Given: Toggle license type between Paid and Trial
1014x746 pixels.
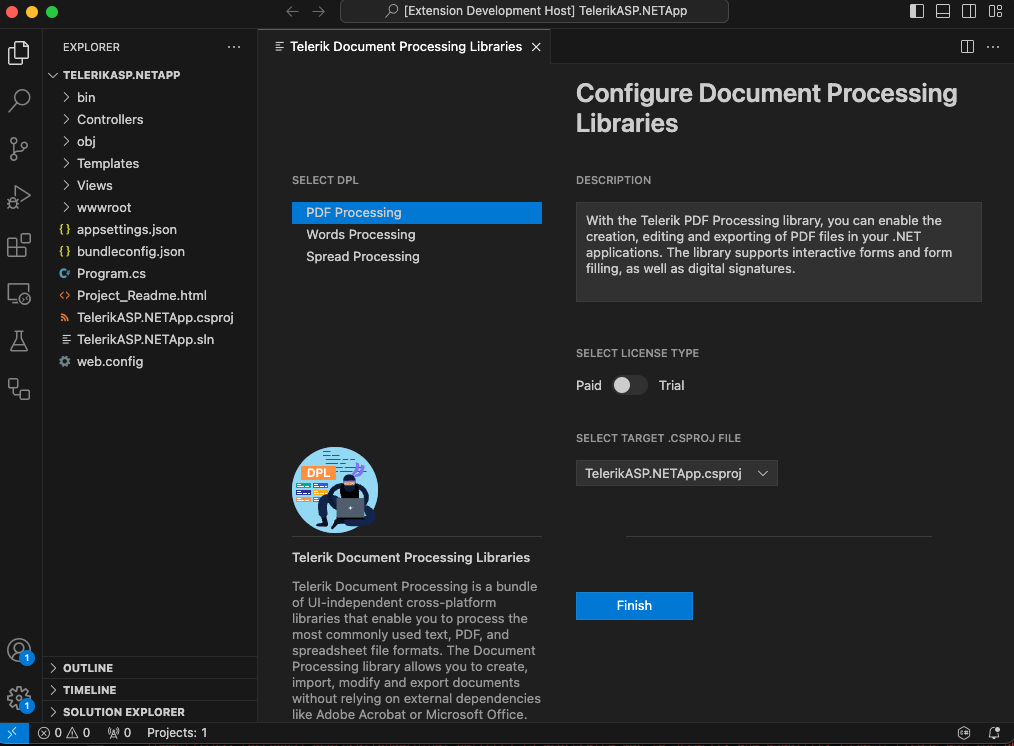Looking at the screenshot, I should (x=630, y=385).
